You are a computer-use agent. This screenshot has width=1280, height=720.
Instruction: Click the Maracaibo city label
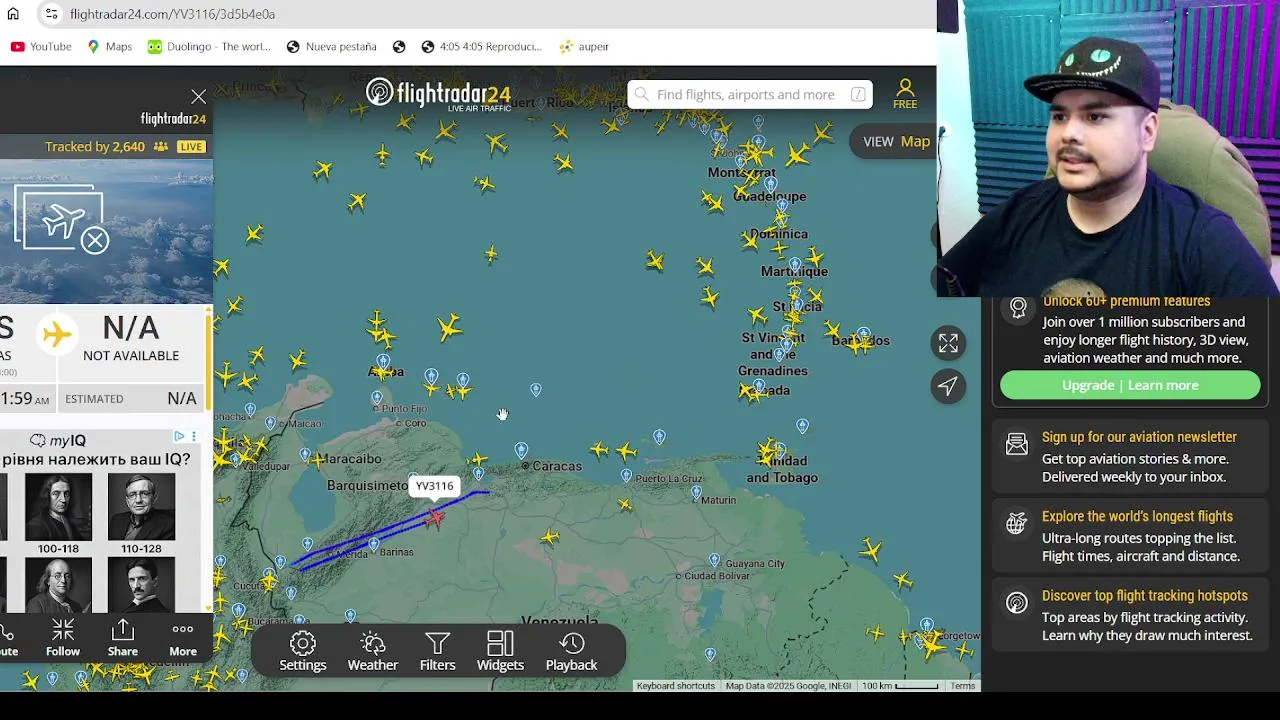(347, 459)
